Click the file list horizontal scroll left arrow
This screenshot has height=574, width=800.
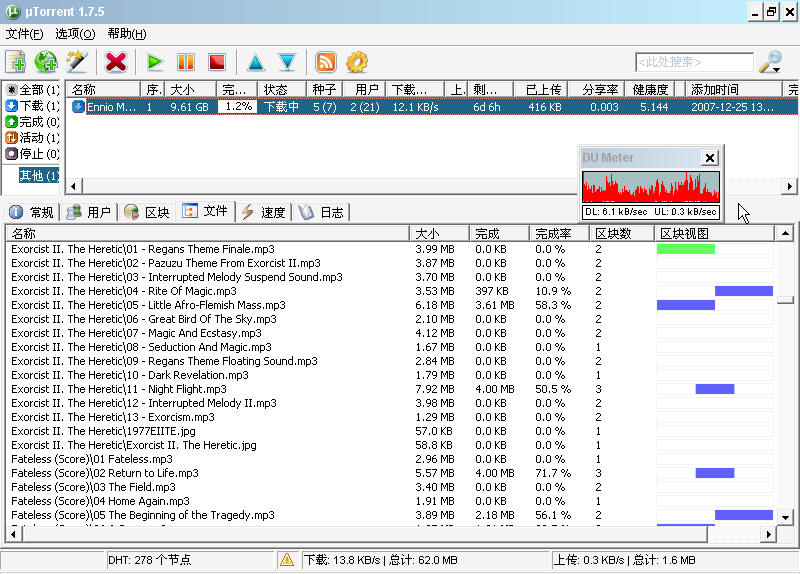[x=14, y=535]
